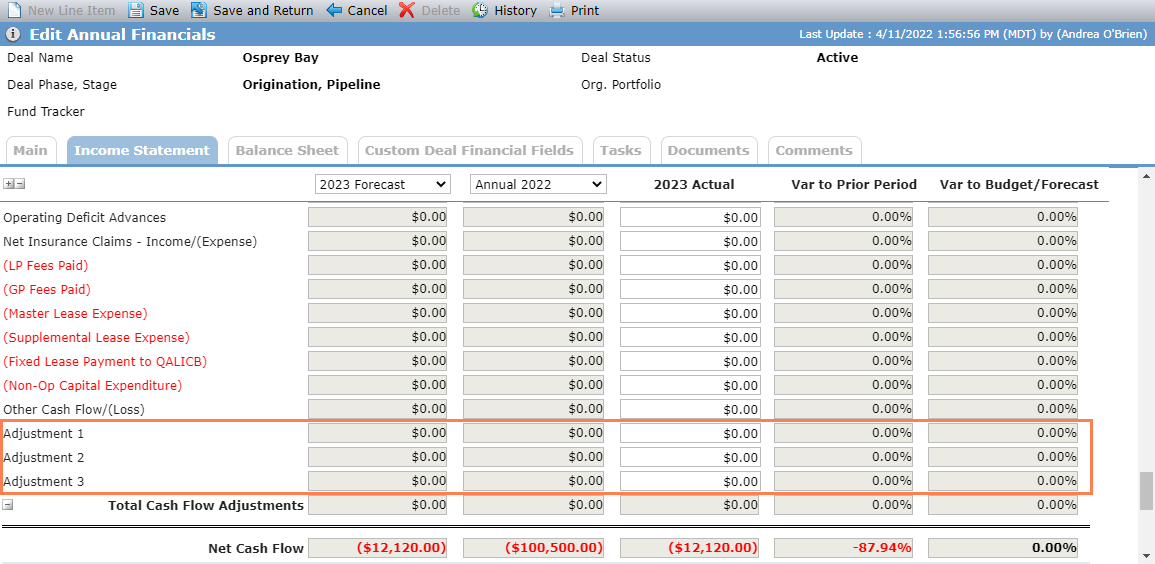The height and width of the screenshot is (564, 1155).
Task: Open the Custom Deal Financial Fields tab
Action: pyautogui.click(x=469, y=150)
